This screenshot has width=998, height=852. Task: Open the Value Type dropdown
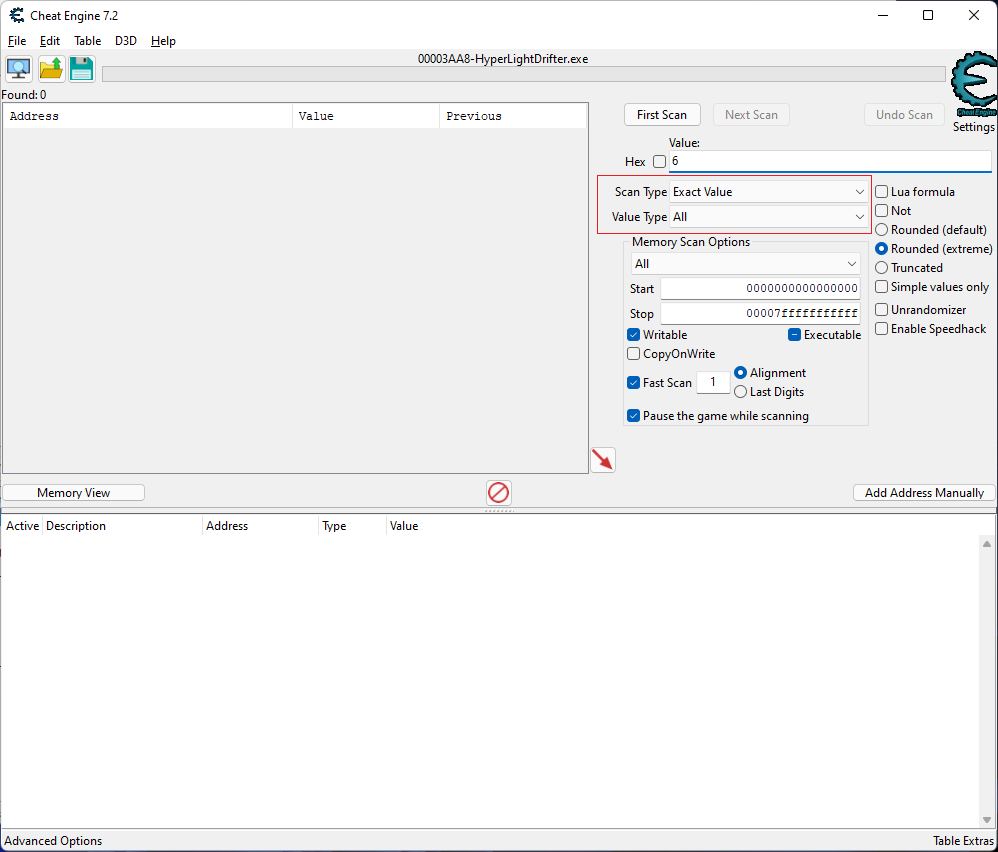(x=768, y=217)
